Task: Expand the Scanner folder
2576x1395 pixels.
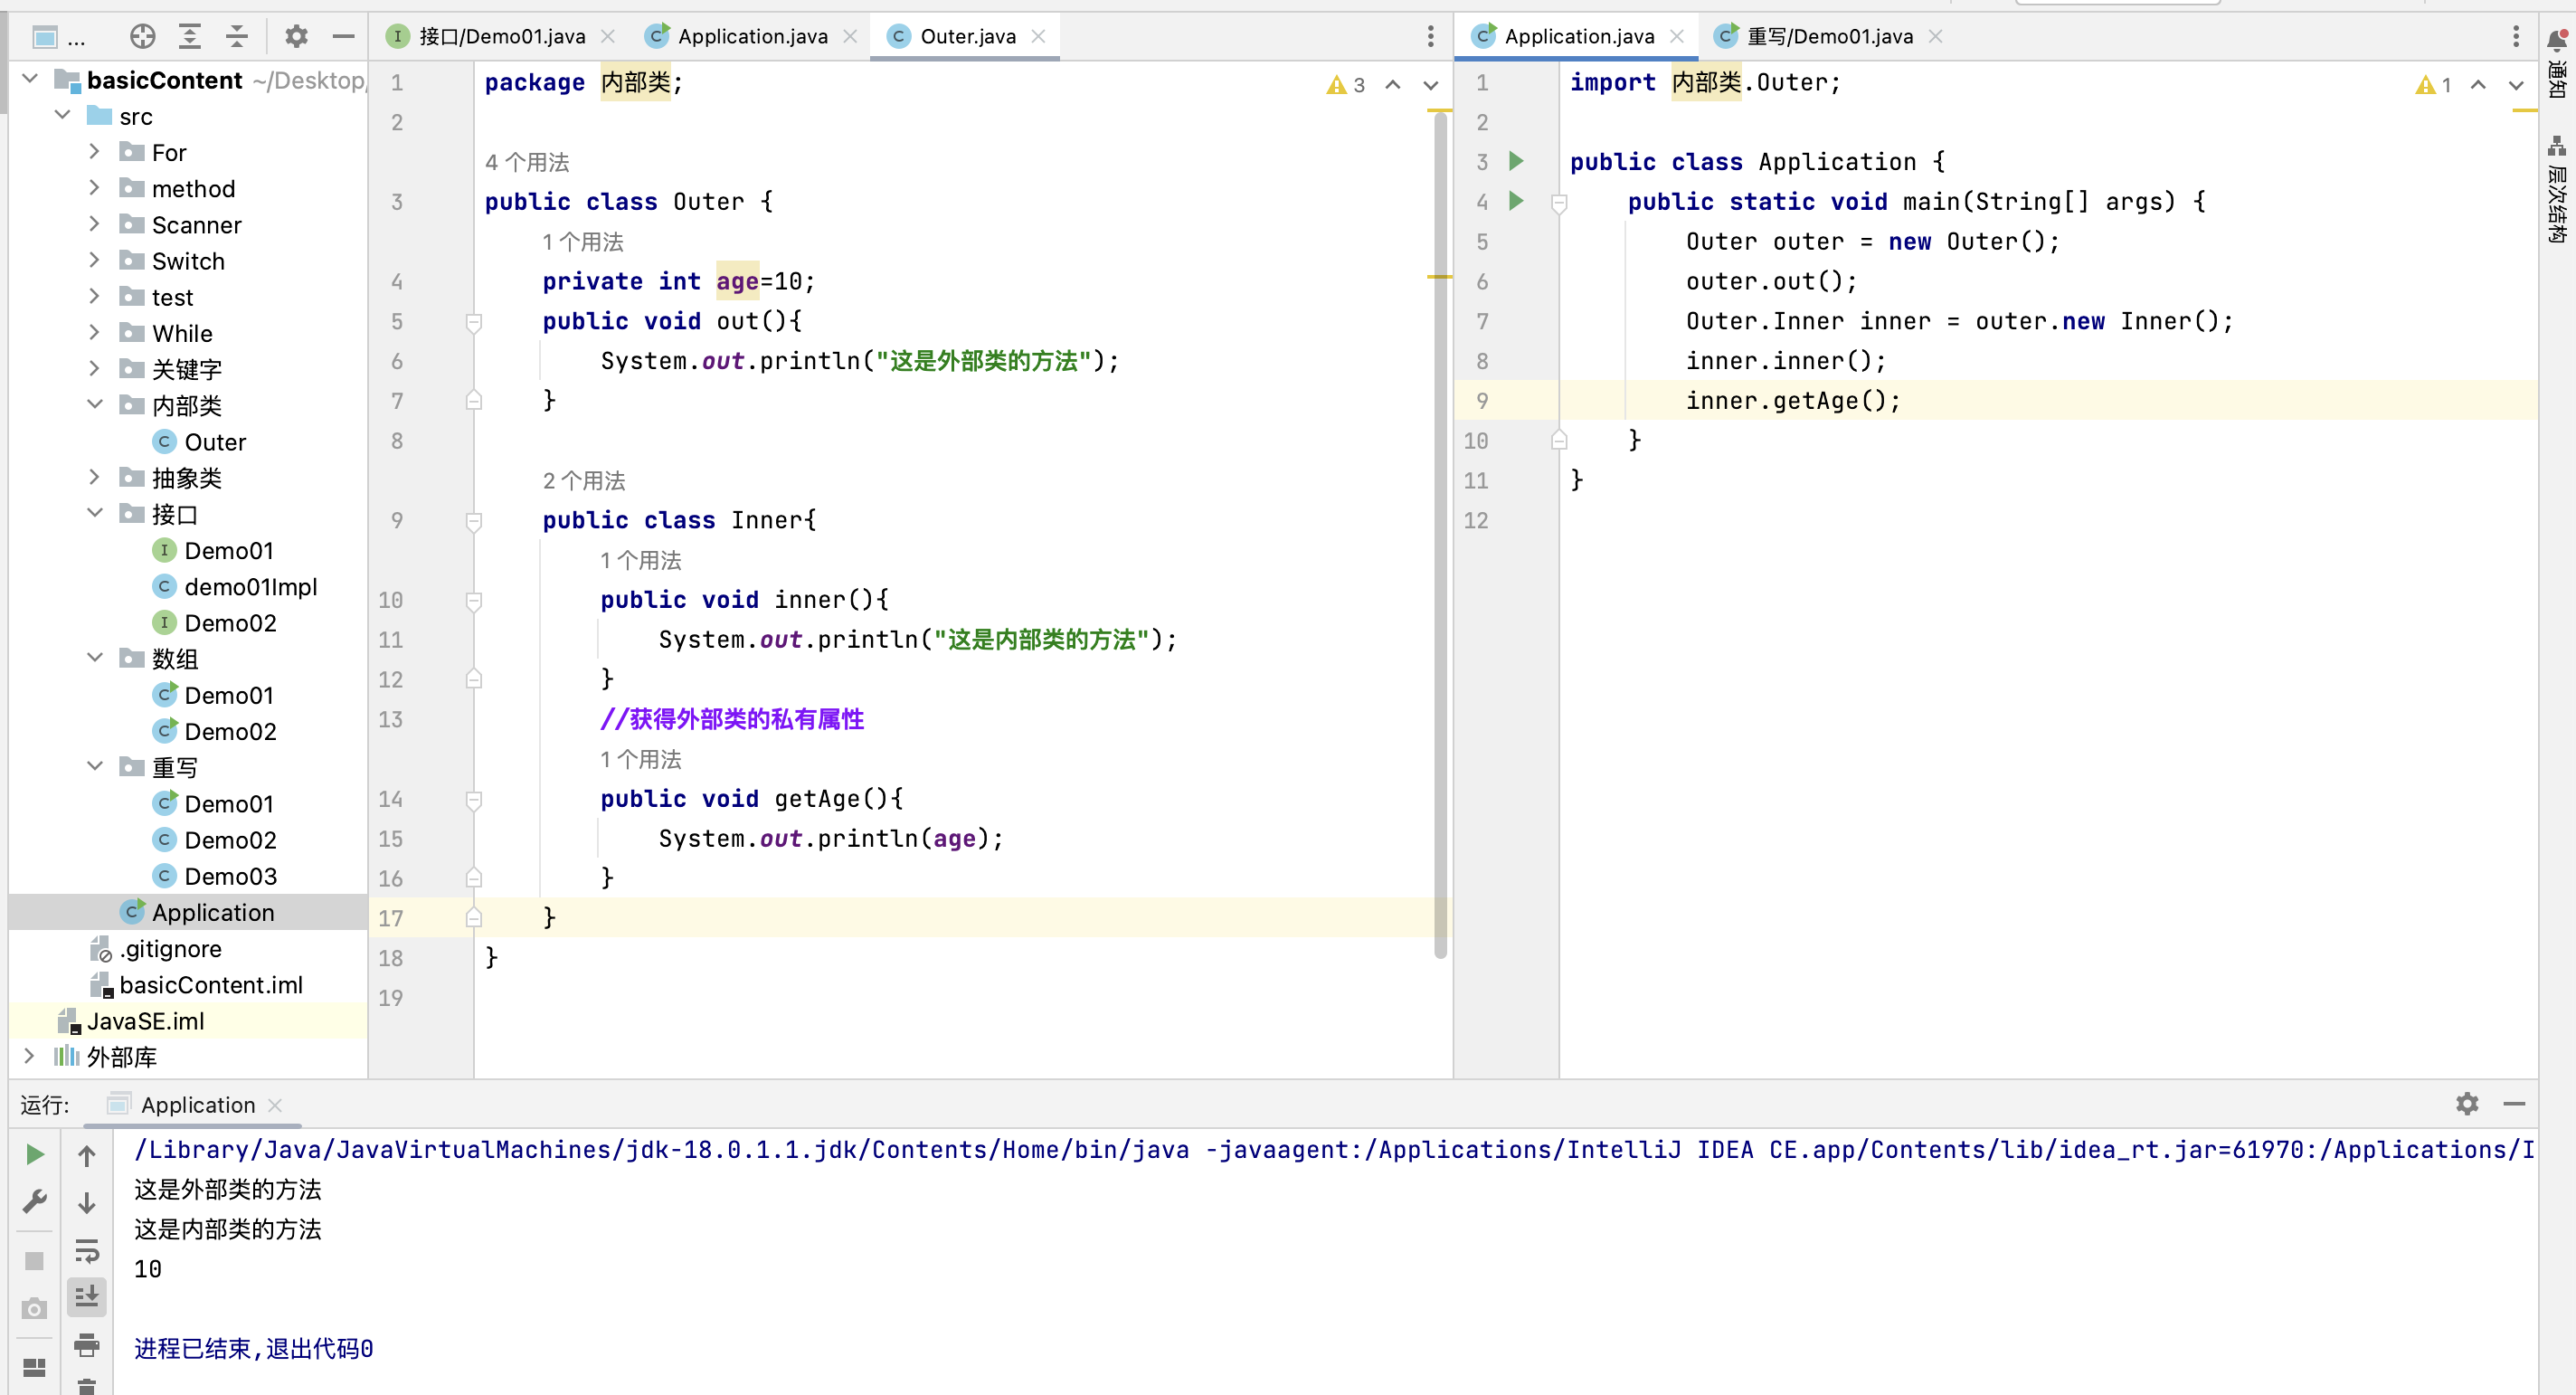Action: (x=94, y=224)
